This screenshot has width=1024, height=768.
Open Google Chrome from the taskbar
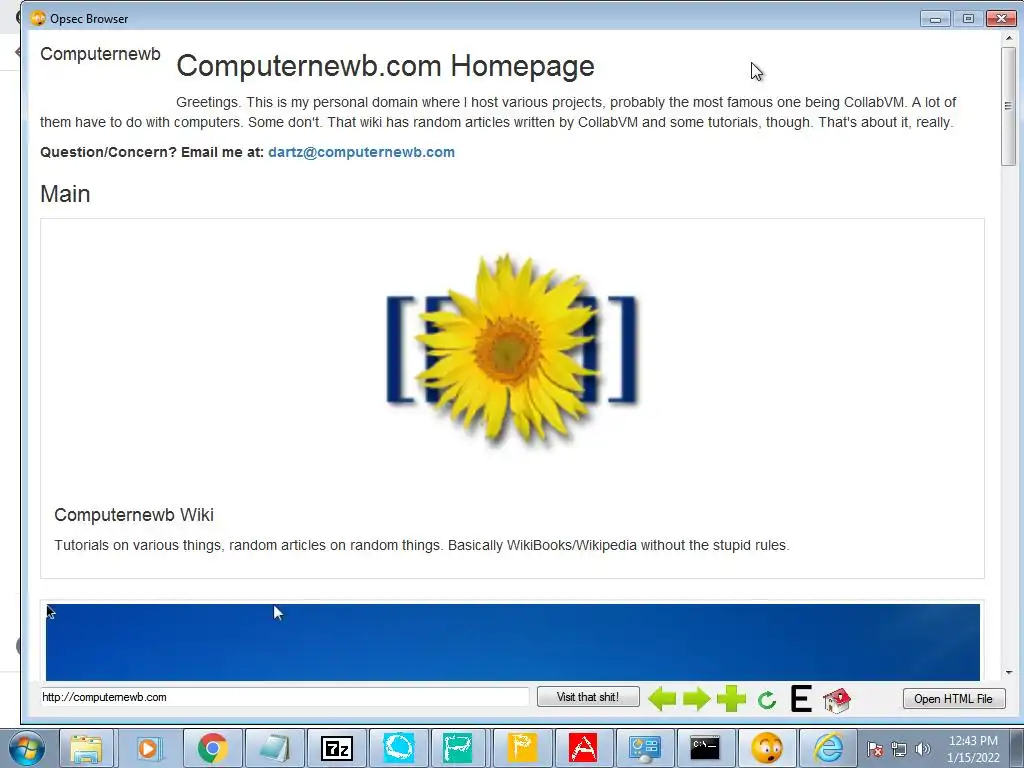[x=212, y=748]
